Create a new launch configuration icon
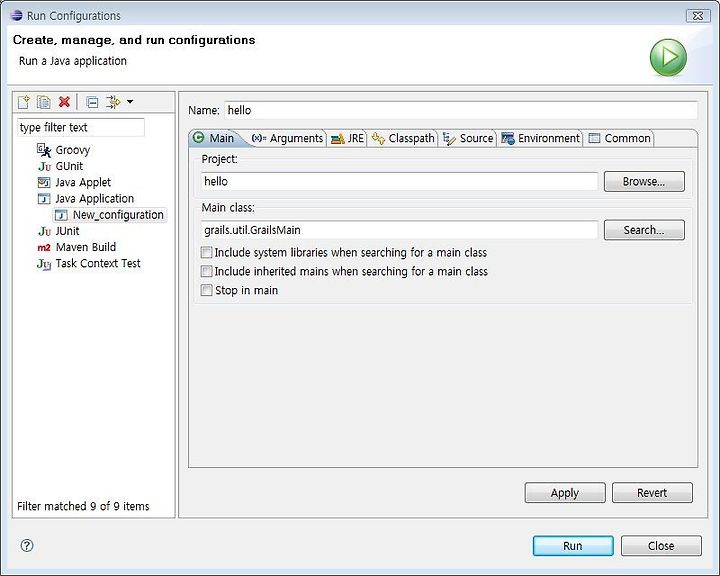The width and height of the screenshot is (720, 576). (23, 102)
